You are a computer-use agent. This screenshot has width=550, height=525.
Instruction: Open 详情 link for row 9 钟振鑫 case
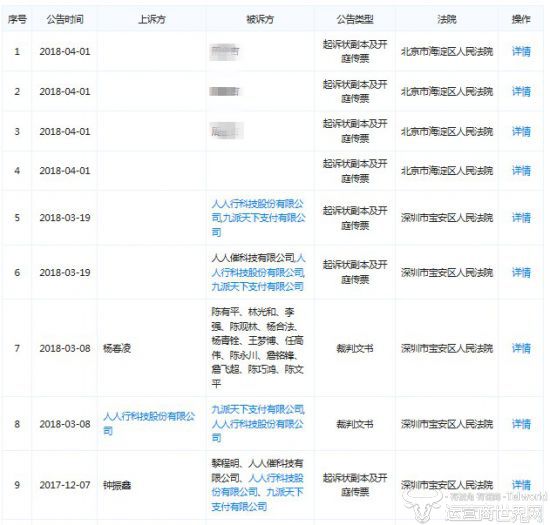click(521, 485)
